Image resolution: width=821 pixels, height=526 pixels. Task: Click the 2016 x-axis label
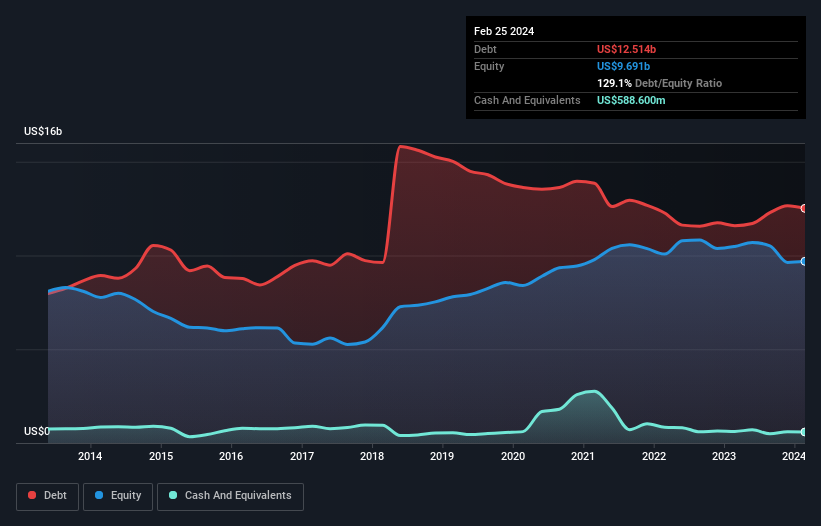point(231,456)
